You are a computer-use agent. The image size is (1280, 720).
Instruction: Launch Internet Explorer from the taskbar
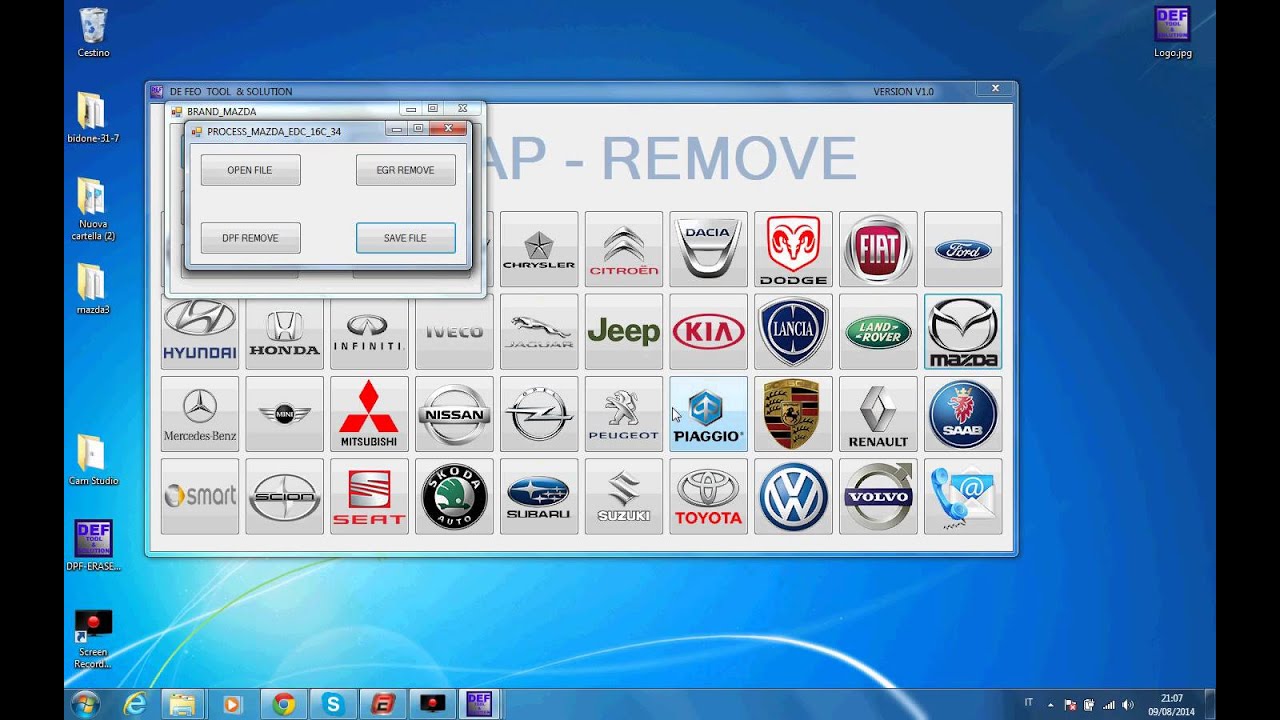click(x=134, y=704)
